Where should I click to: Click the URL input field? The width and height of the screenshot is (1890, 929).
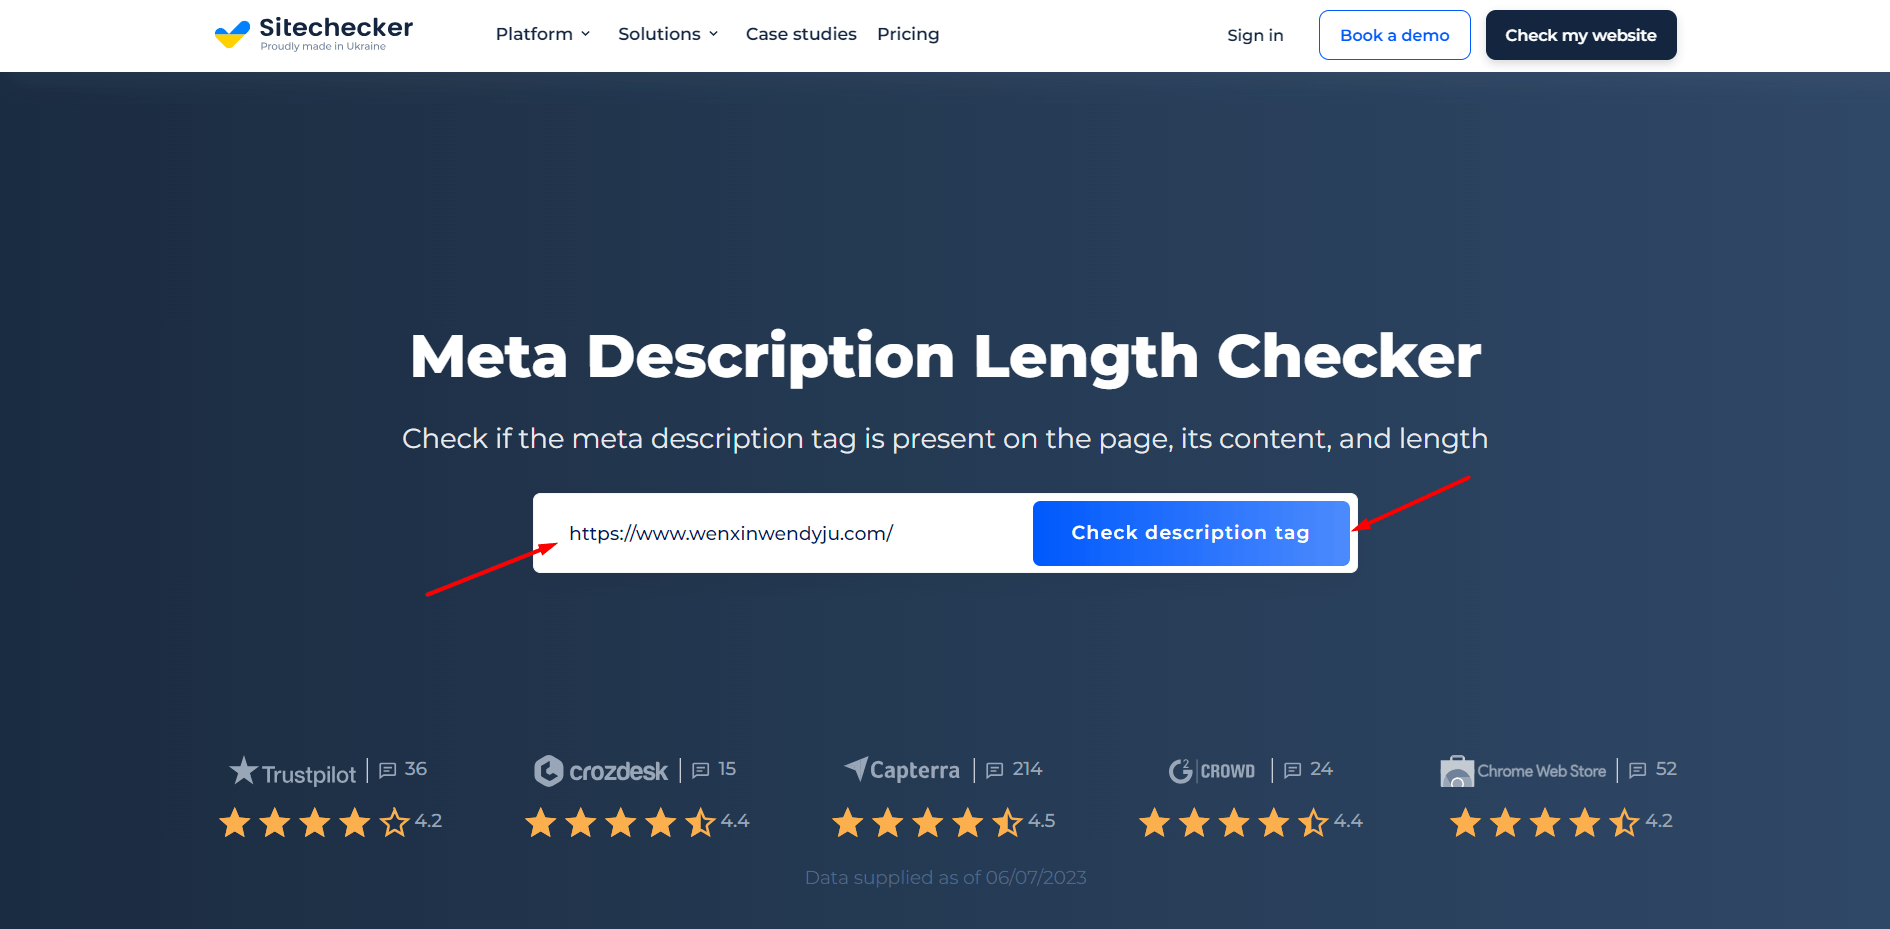[783, 533]
